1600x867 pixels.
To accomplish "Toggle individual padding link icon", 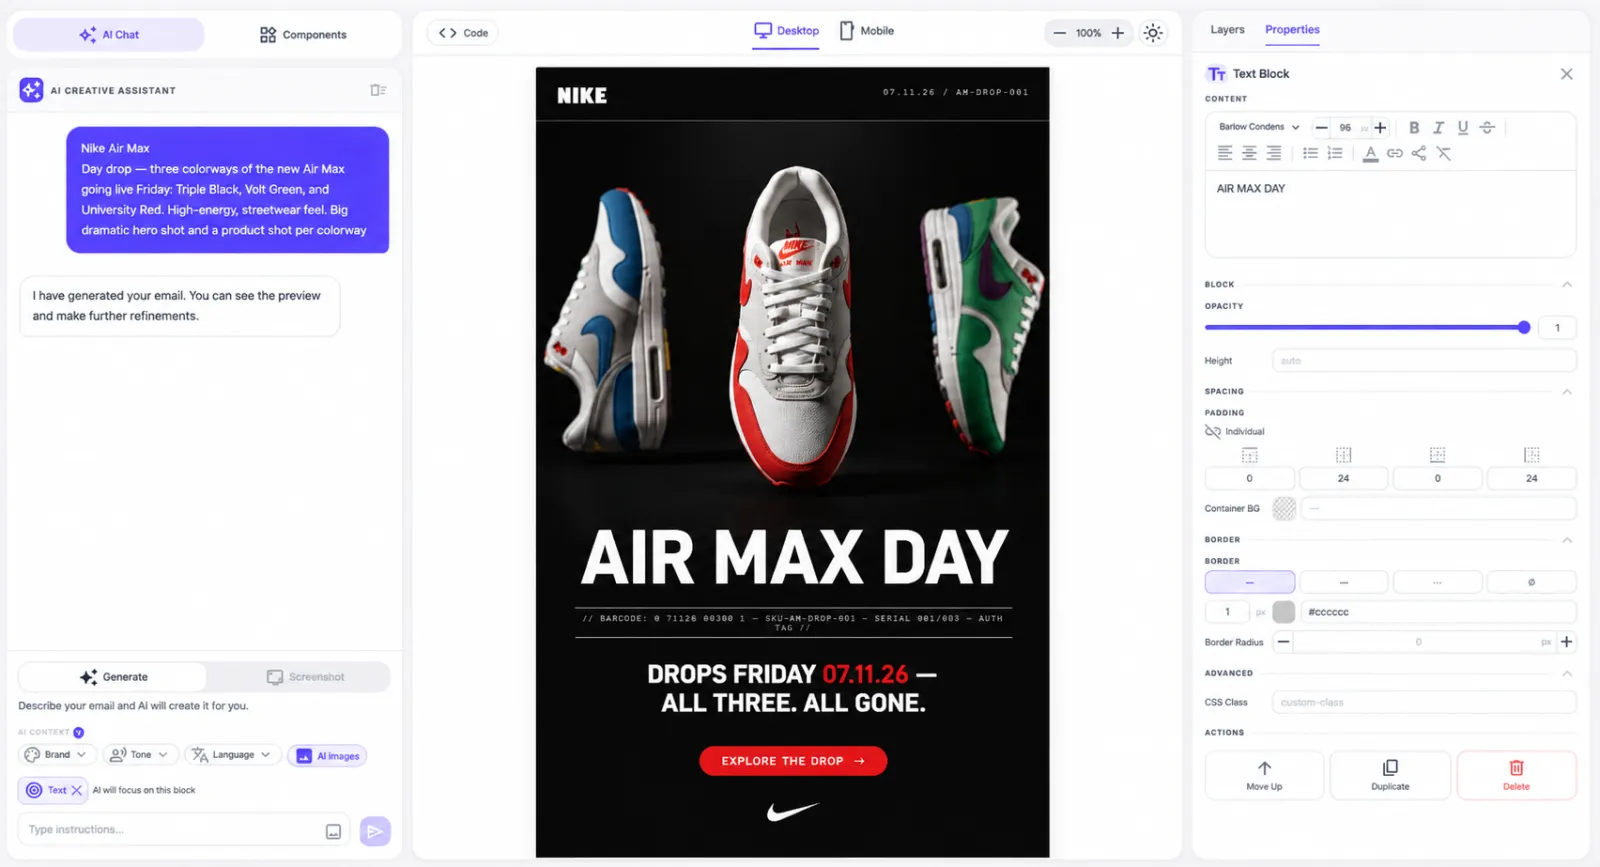I will pos(1213,432).
